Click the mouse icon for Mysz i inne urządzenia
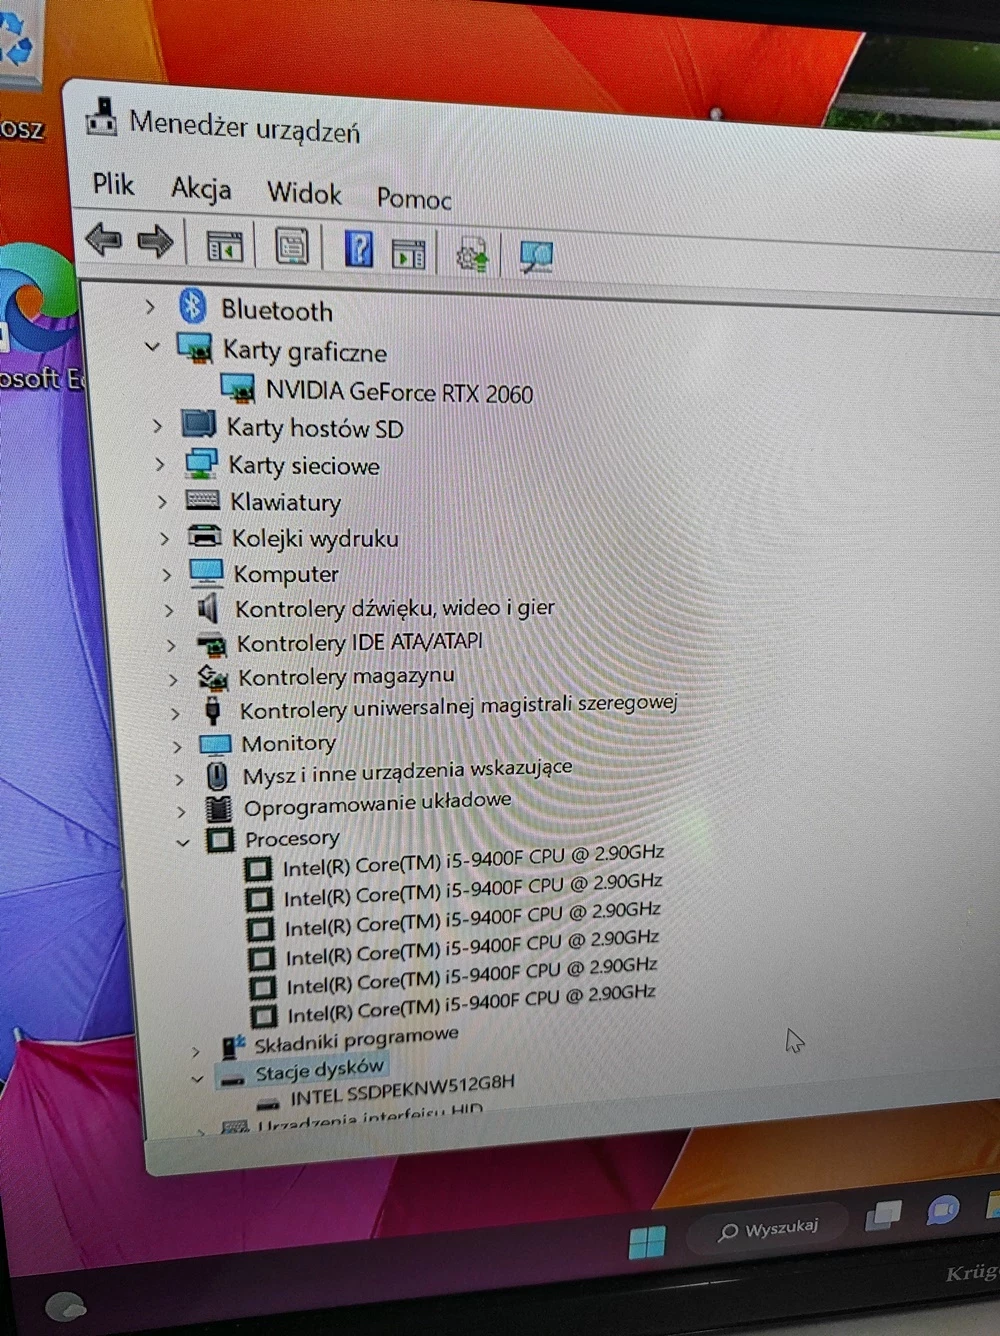 pyautogui.click(x=216, y=776)
